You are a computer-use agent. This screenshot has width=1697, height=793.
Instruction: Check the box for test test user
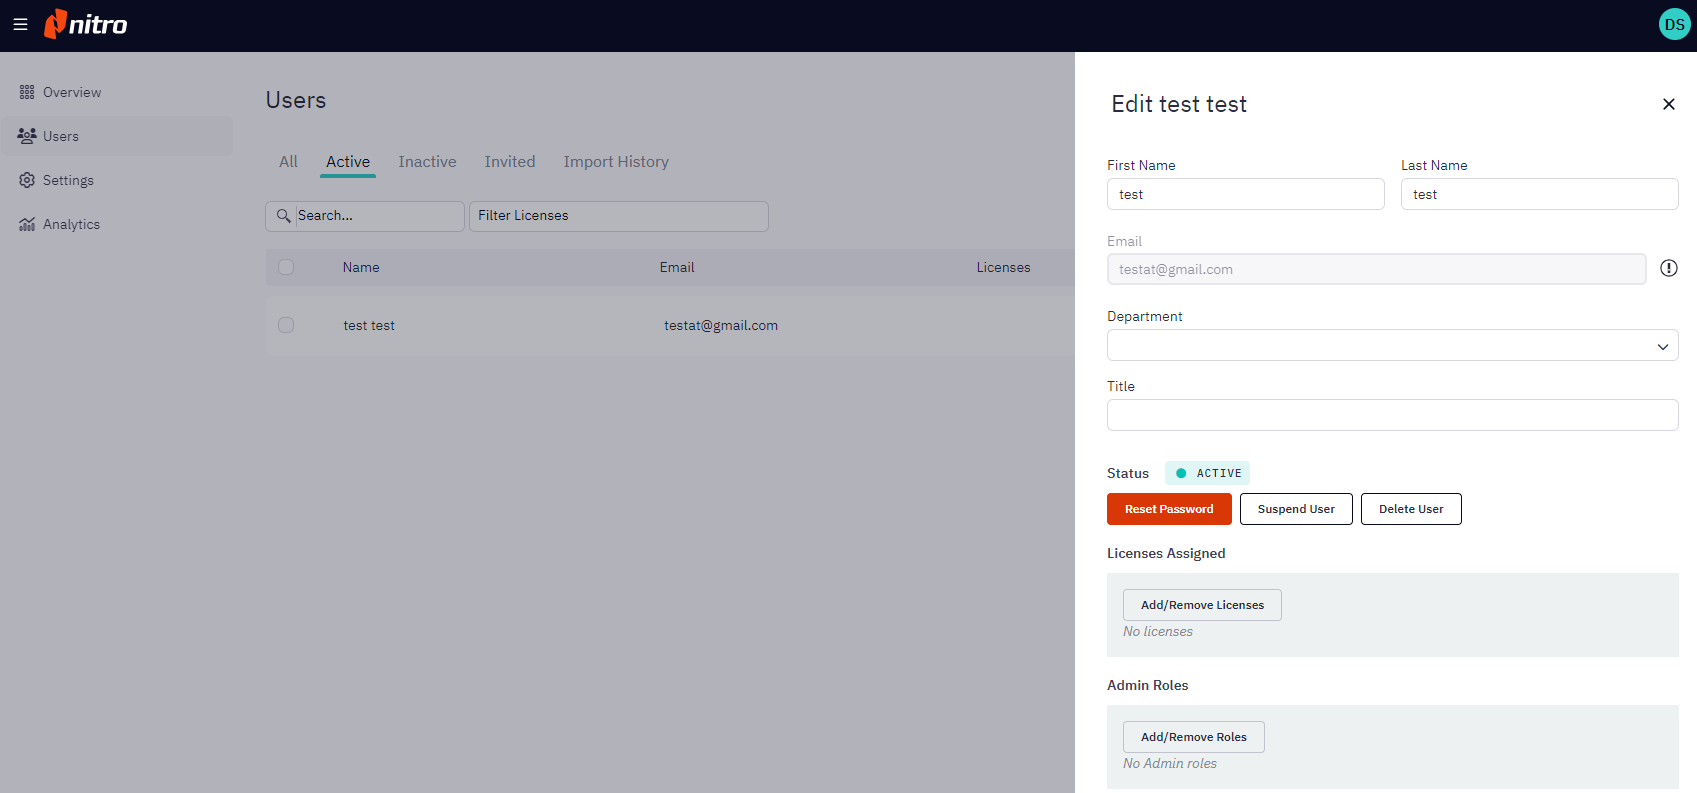click(286, 325)
